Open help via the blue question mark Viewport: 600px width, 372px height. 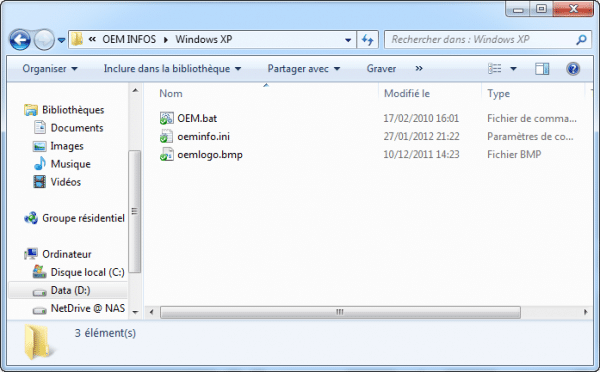point(573,69)
